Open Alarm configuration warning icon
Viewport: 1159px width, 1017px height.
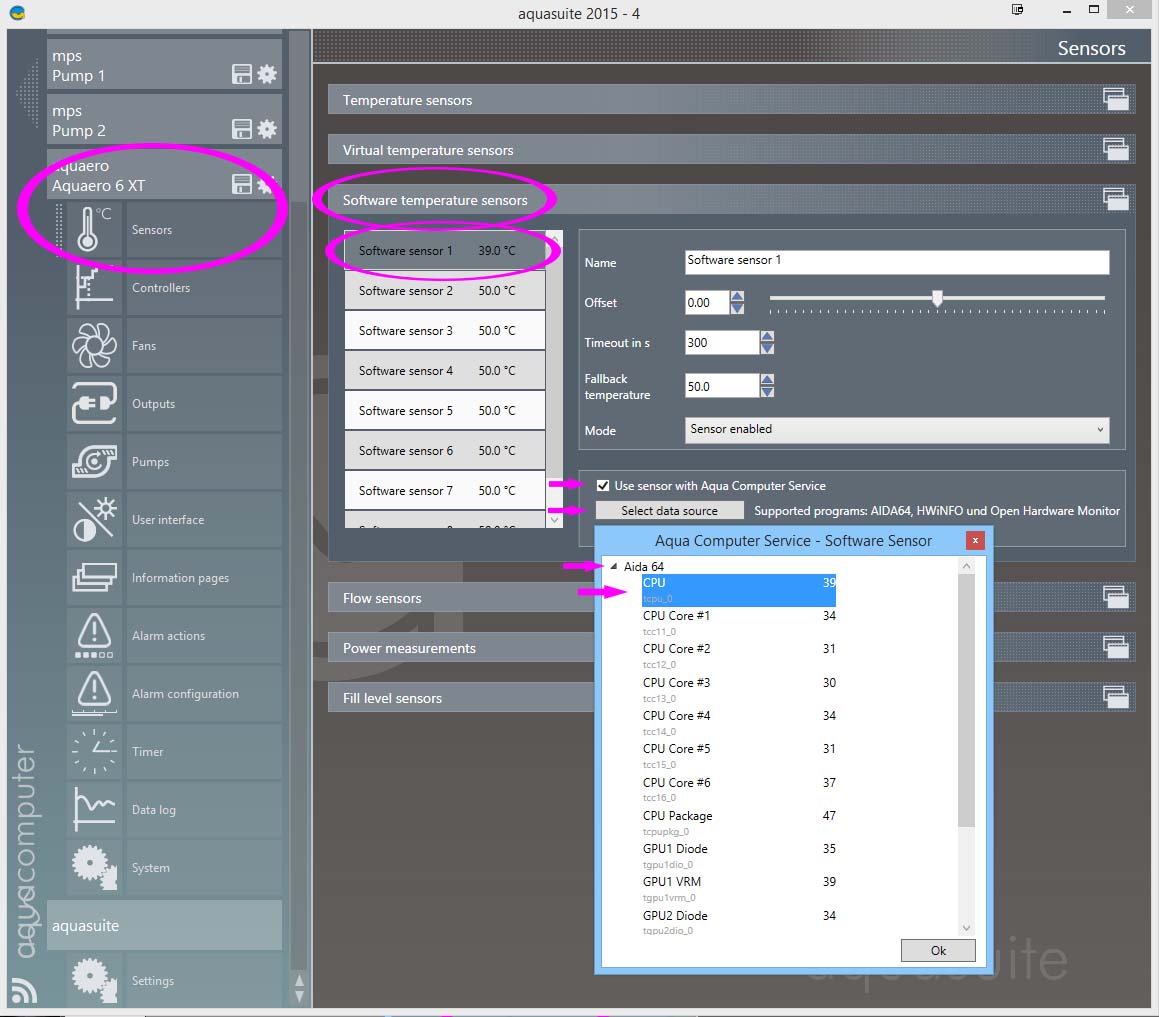95,694
